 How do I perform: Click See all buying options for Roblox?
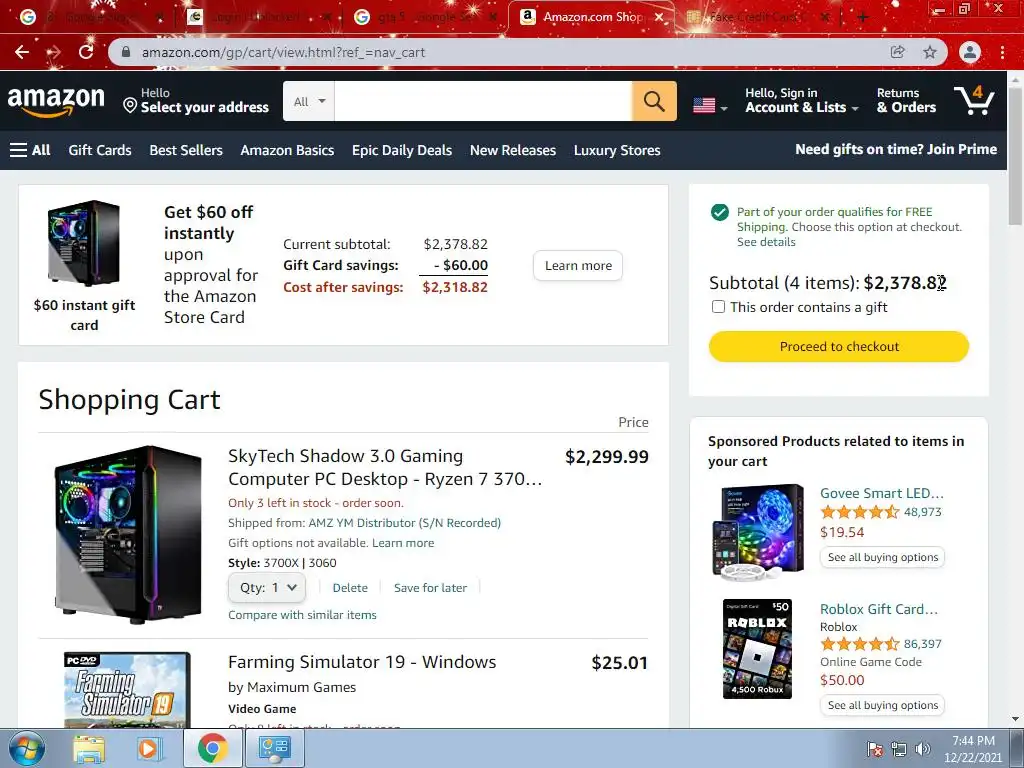(882, 705)
